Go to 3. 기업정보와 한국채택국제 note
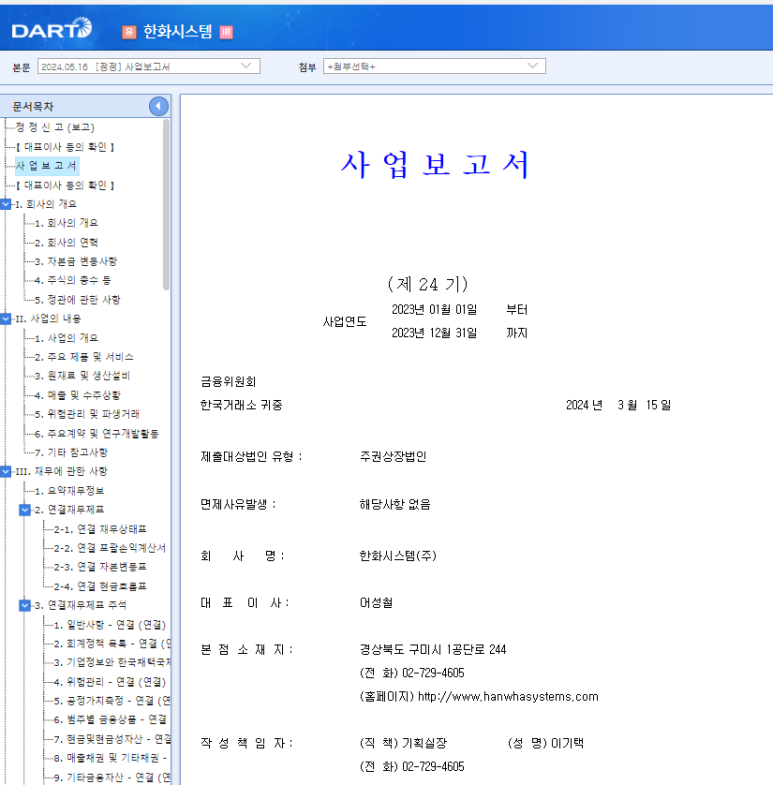 tap(112, 662)
